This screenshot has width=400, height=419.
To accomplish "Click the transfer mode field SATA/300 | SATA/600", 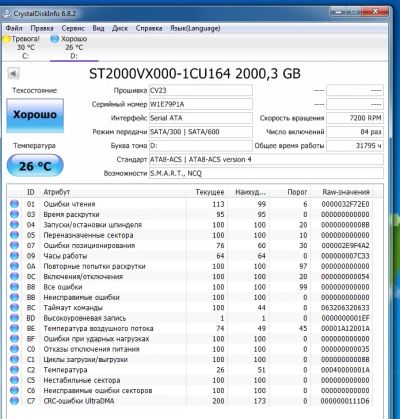I will pyautogui.click(x=201, y=132).
